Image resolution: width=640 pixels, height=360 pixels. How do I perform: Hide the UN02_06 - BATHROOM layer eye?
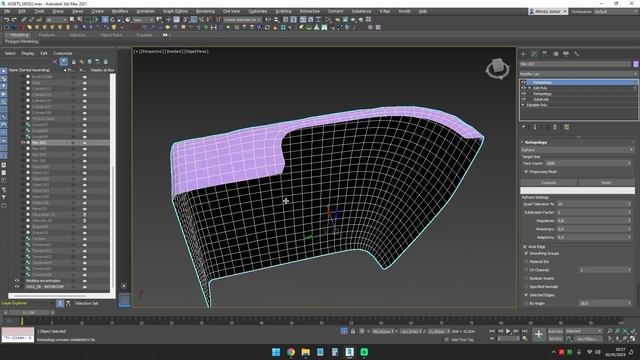coord(17,287)
